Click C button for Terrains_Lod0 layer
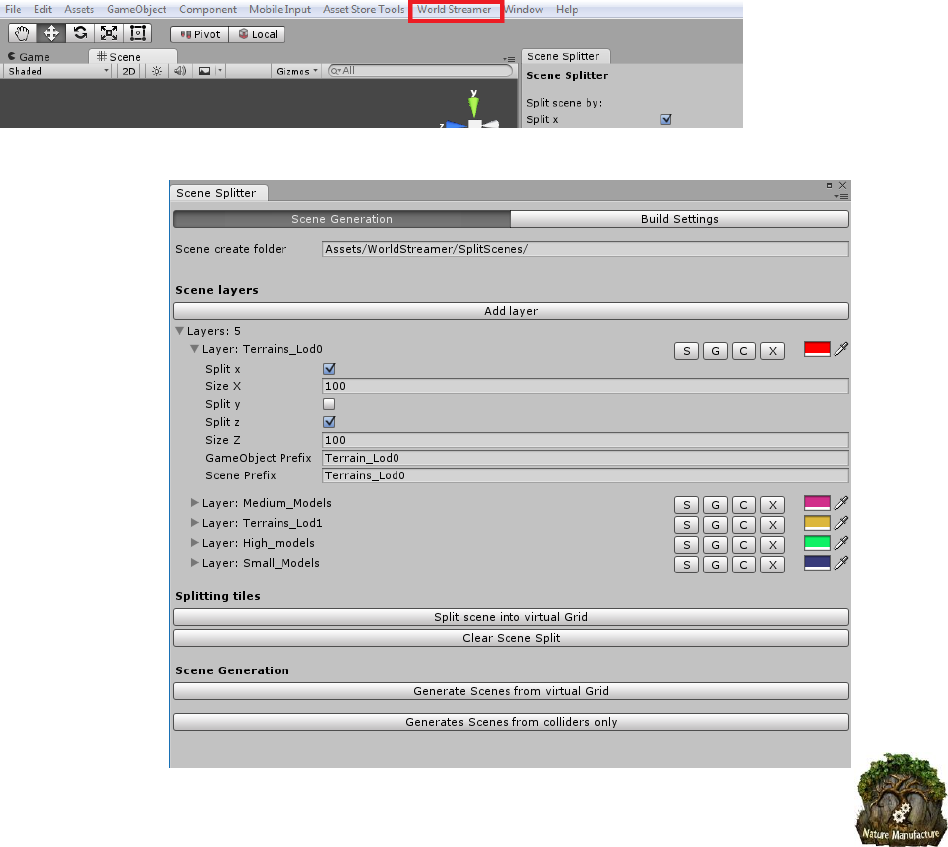Image resolution: width=948 pixels, height=847 pixels. 744,351
